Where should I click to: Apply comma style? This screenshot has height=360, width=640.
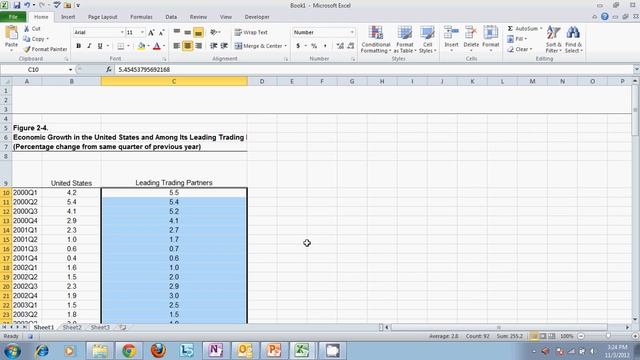(x=325, y=46)
